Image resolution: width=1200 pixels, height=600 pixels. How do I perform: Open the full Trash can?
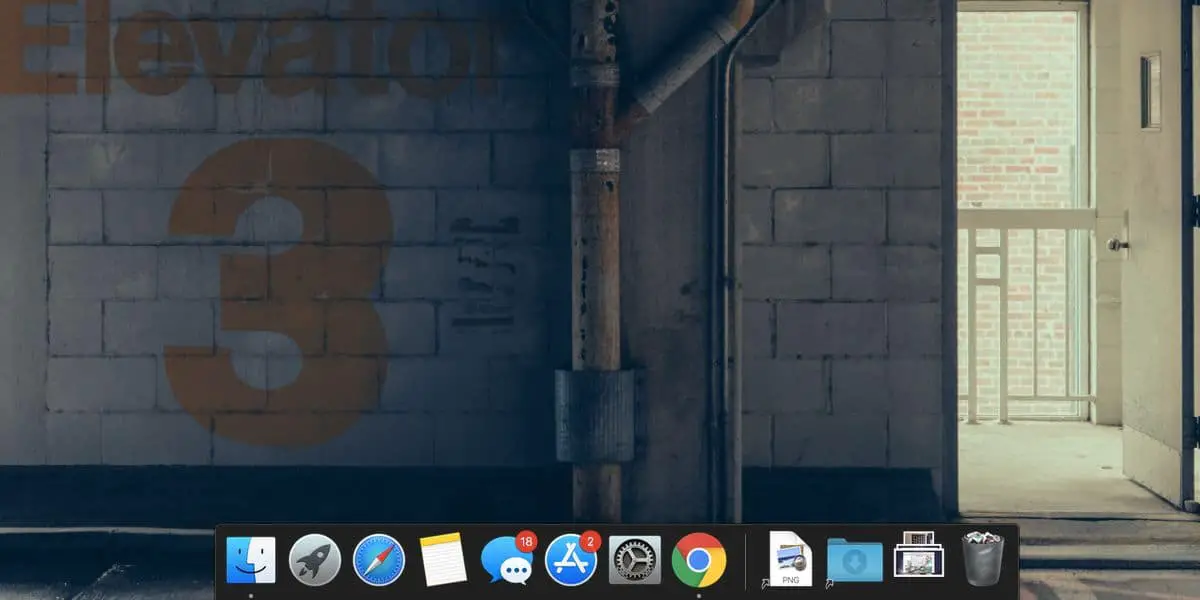coord(983,559)
